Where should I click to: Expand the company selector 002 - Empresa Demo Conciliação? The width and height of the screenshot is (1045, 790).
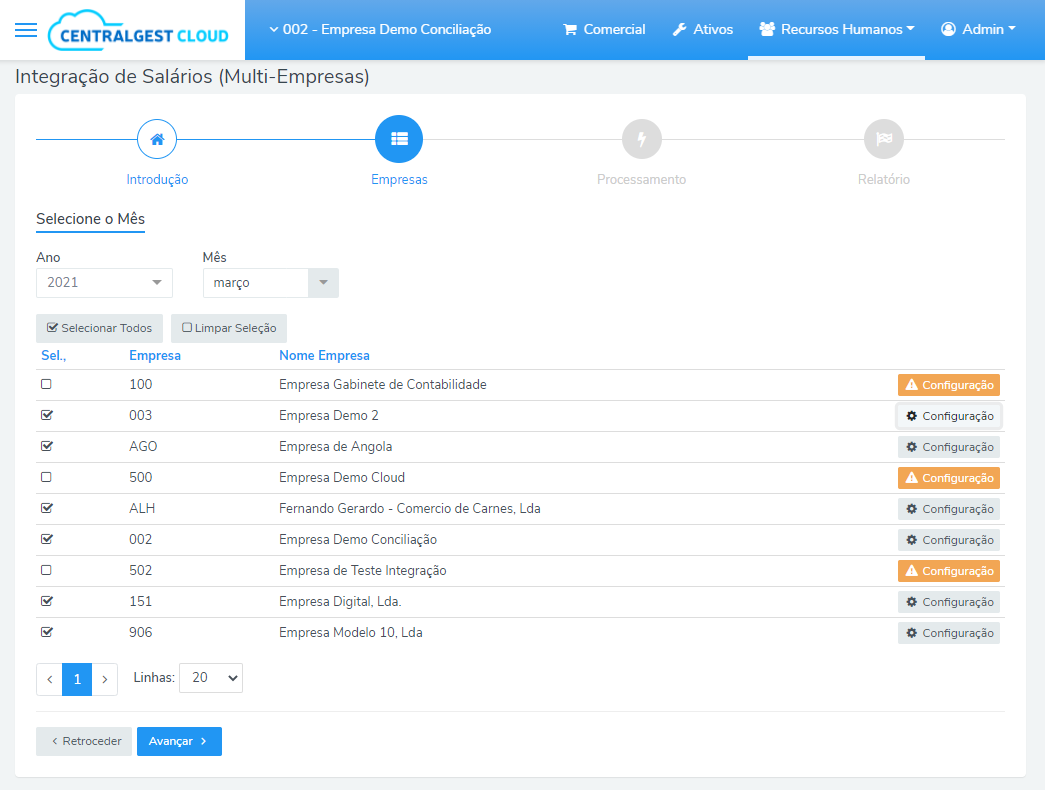click(x=380, y=29)
